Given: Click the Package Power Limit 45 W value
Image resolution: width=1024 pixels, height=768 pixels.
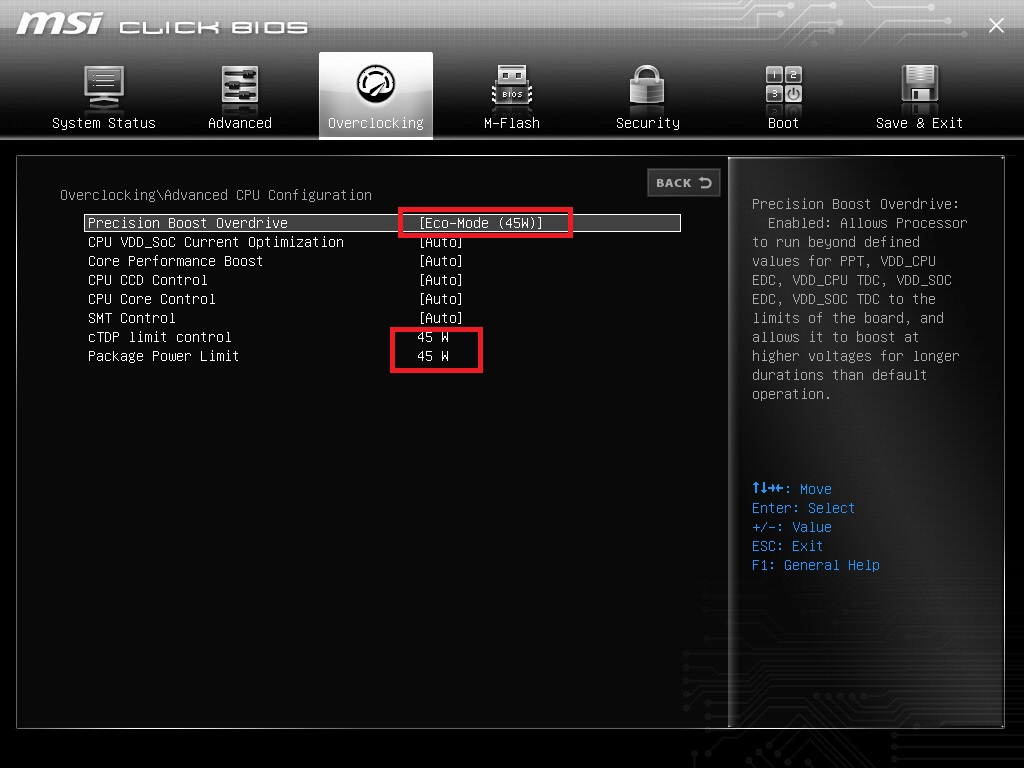Looking at the screenshot, I should click(x=433, y=356).
